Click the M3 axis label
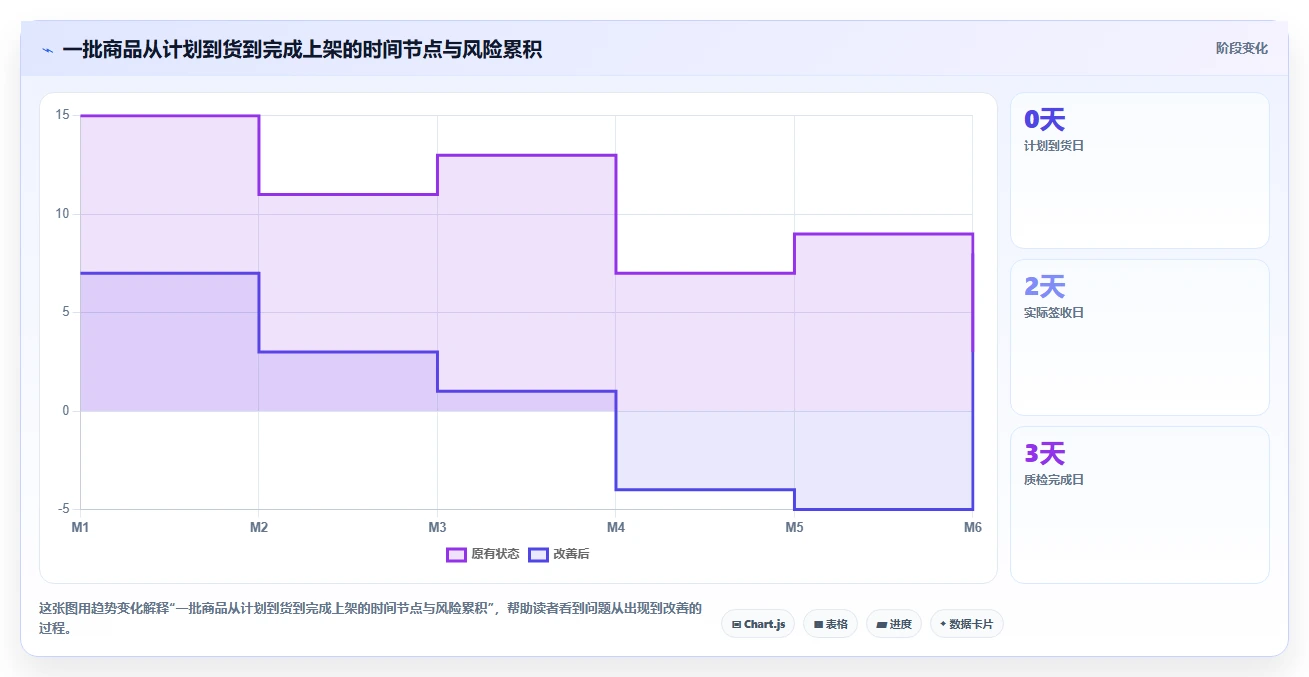 (x=437, y=527)
